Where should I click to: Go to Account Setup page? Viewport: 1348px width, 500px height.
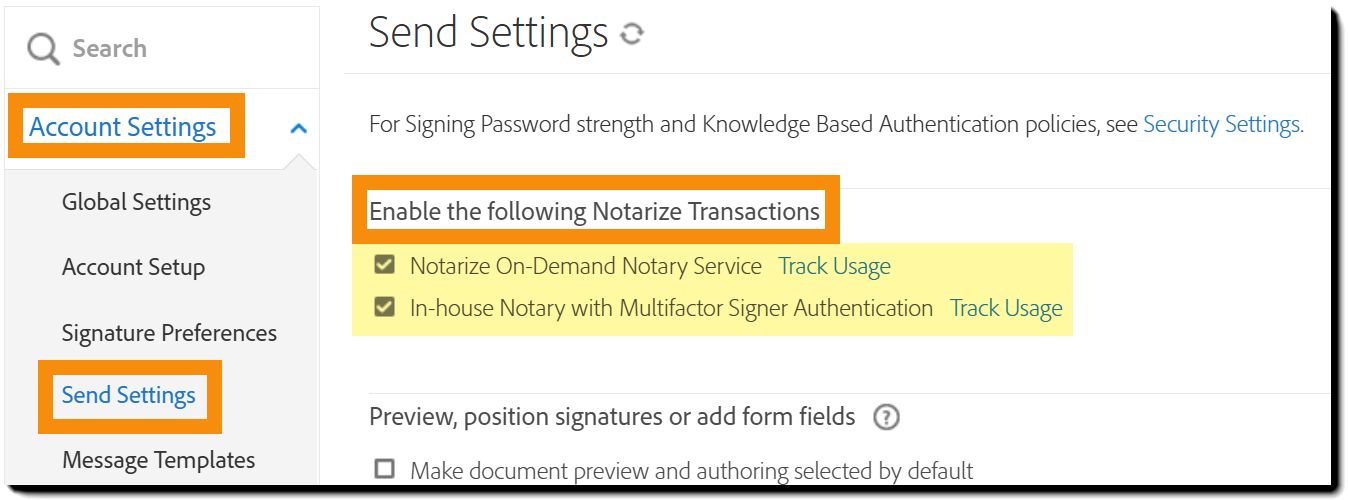[x=133, y=267]
